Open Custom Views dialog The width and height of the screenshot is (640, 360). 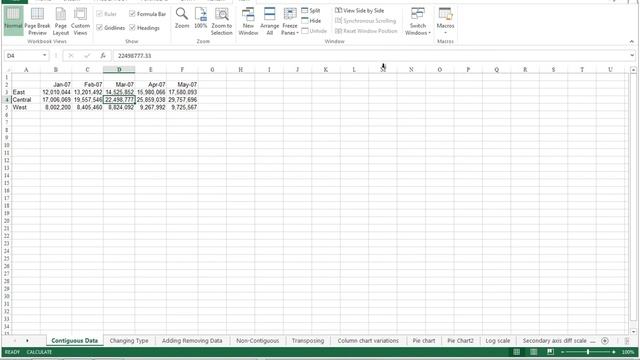pyautogui.click(x=80, y=20)
